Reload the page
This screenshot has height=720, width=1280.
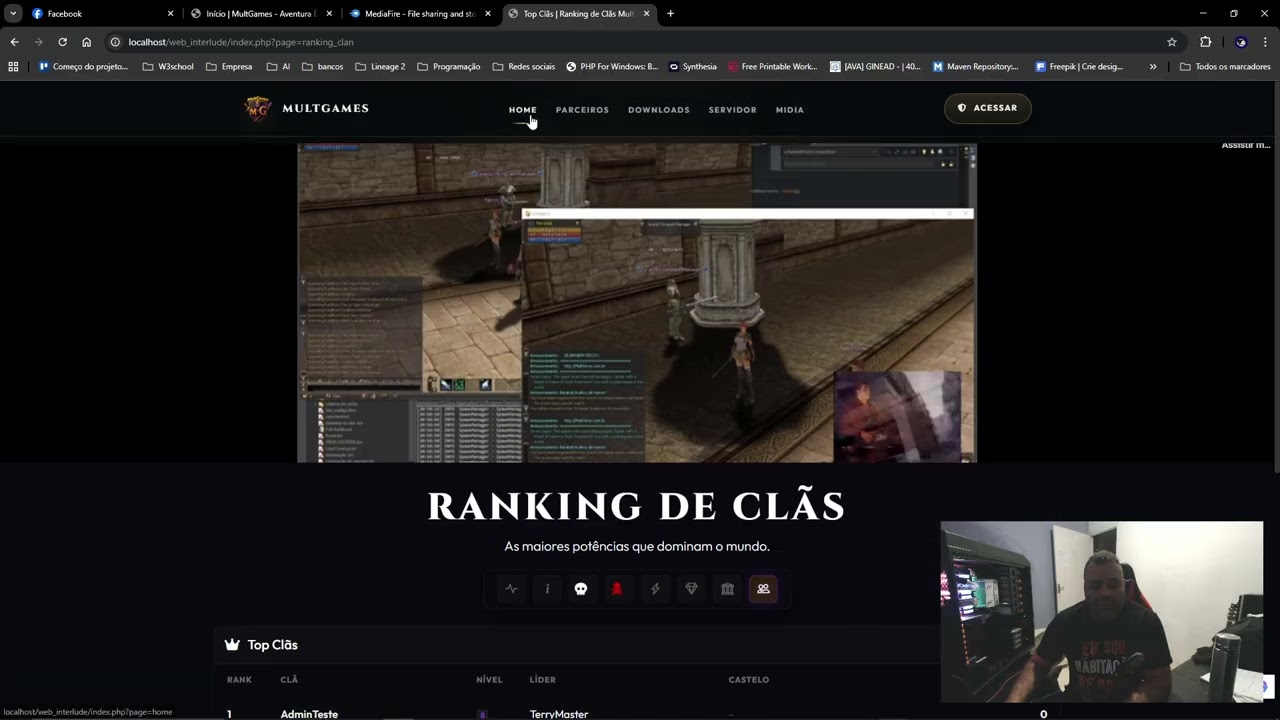coord(62,42)
